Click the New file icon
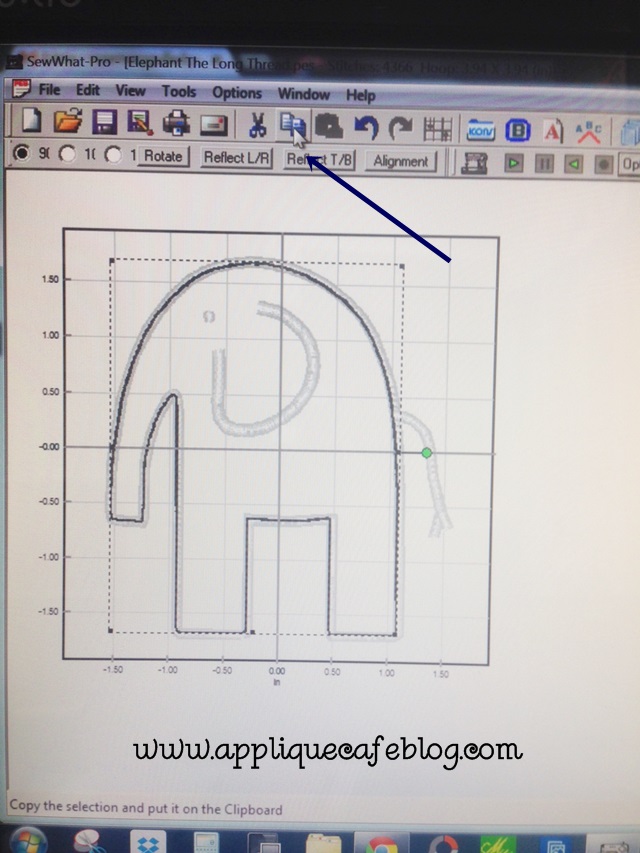The height and width of the screenshot is (853, 640). pyautogui.click(x=33, y=124)
